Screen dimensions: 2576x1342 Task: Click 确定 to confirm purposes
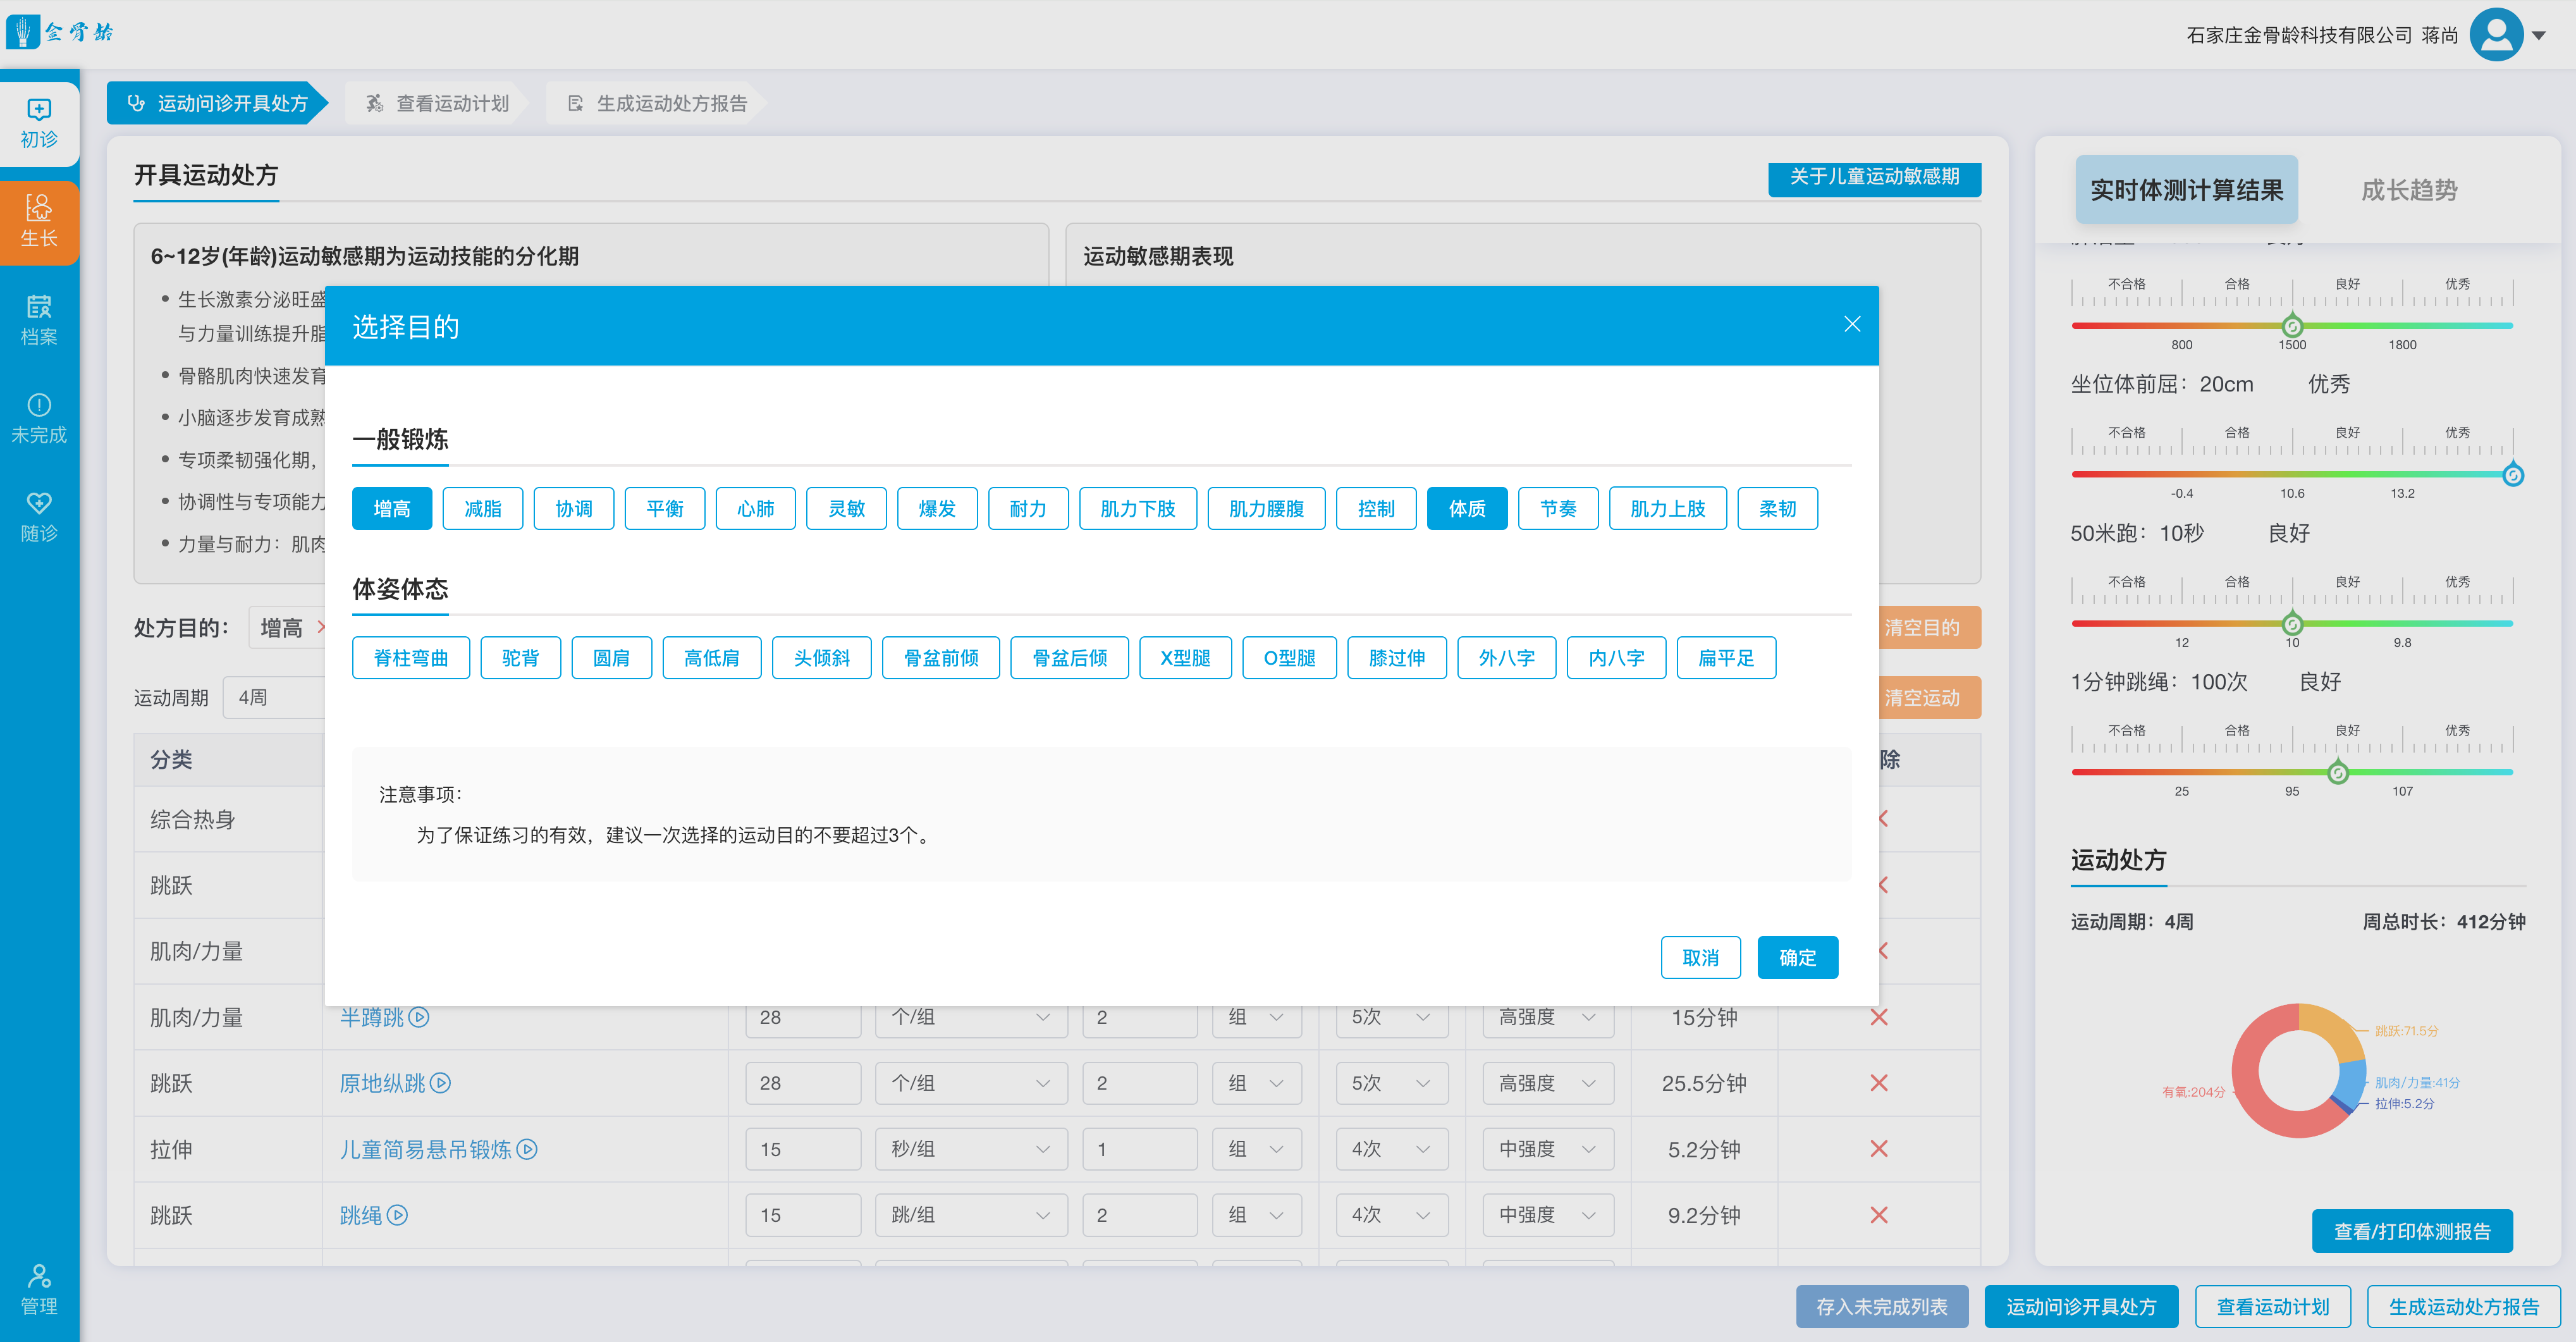1797,957
